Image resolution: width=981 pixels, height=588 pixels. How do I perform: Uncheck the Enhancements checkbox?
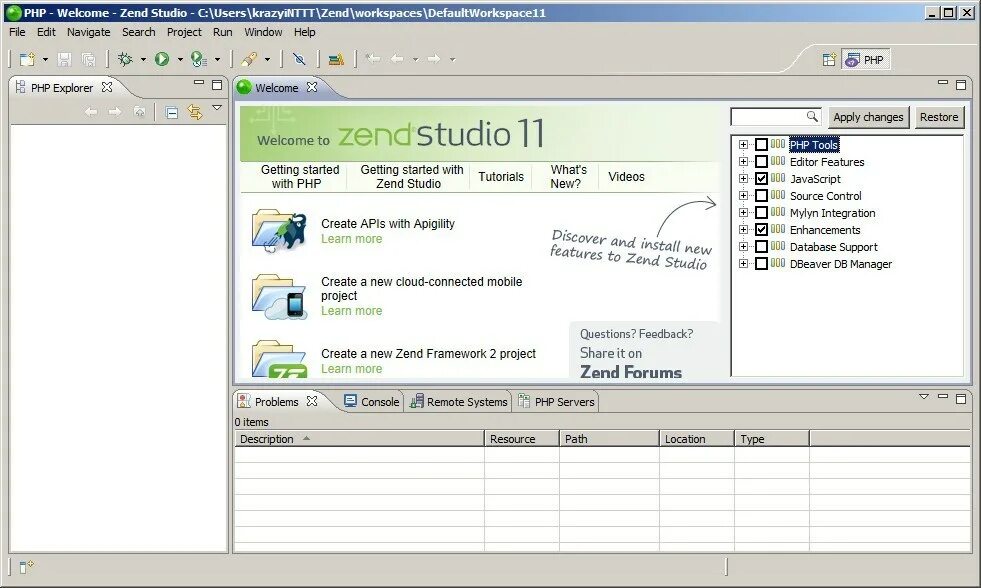click(x=761, y=230)
